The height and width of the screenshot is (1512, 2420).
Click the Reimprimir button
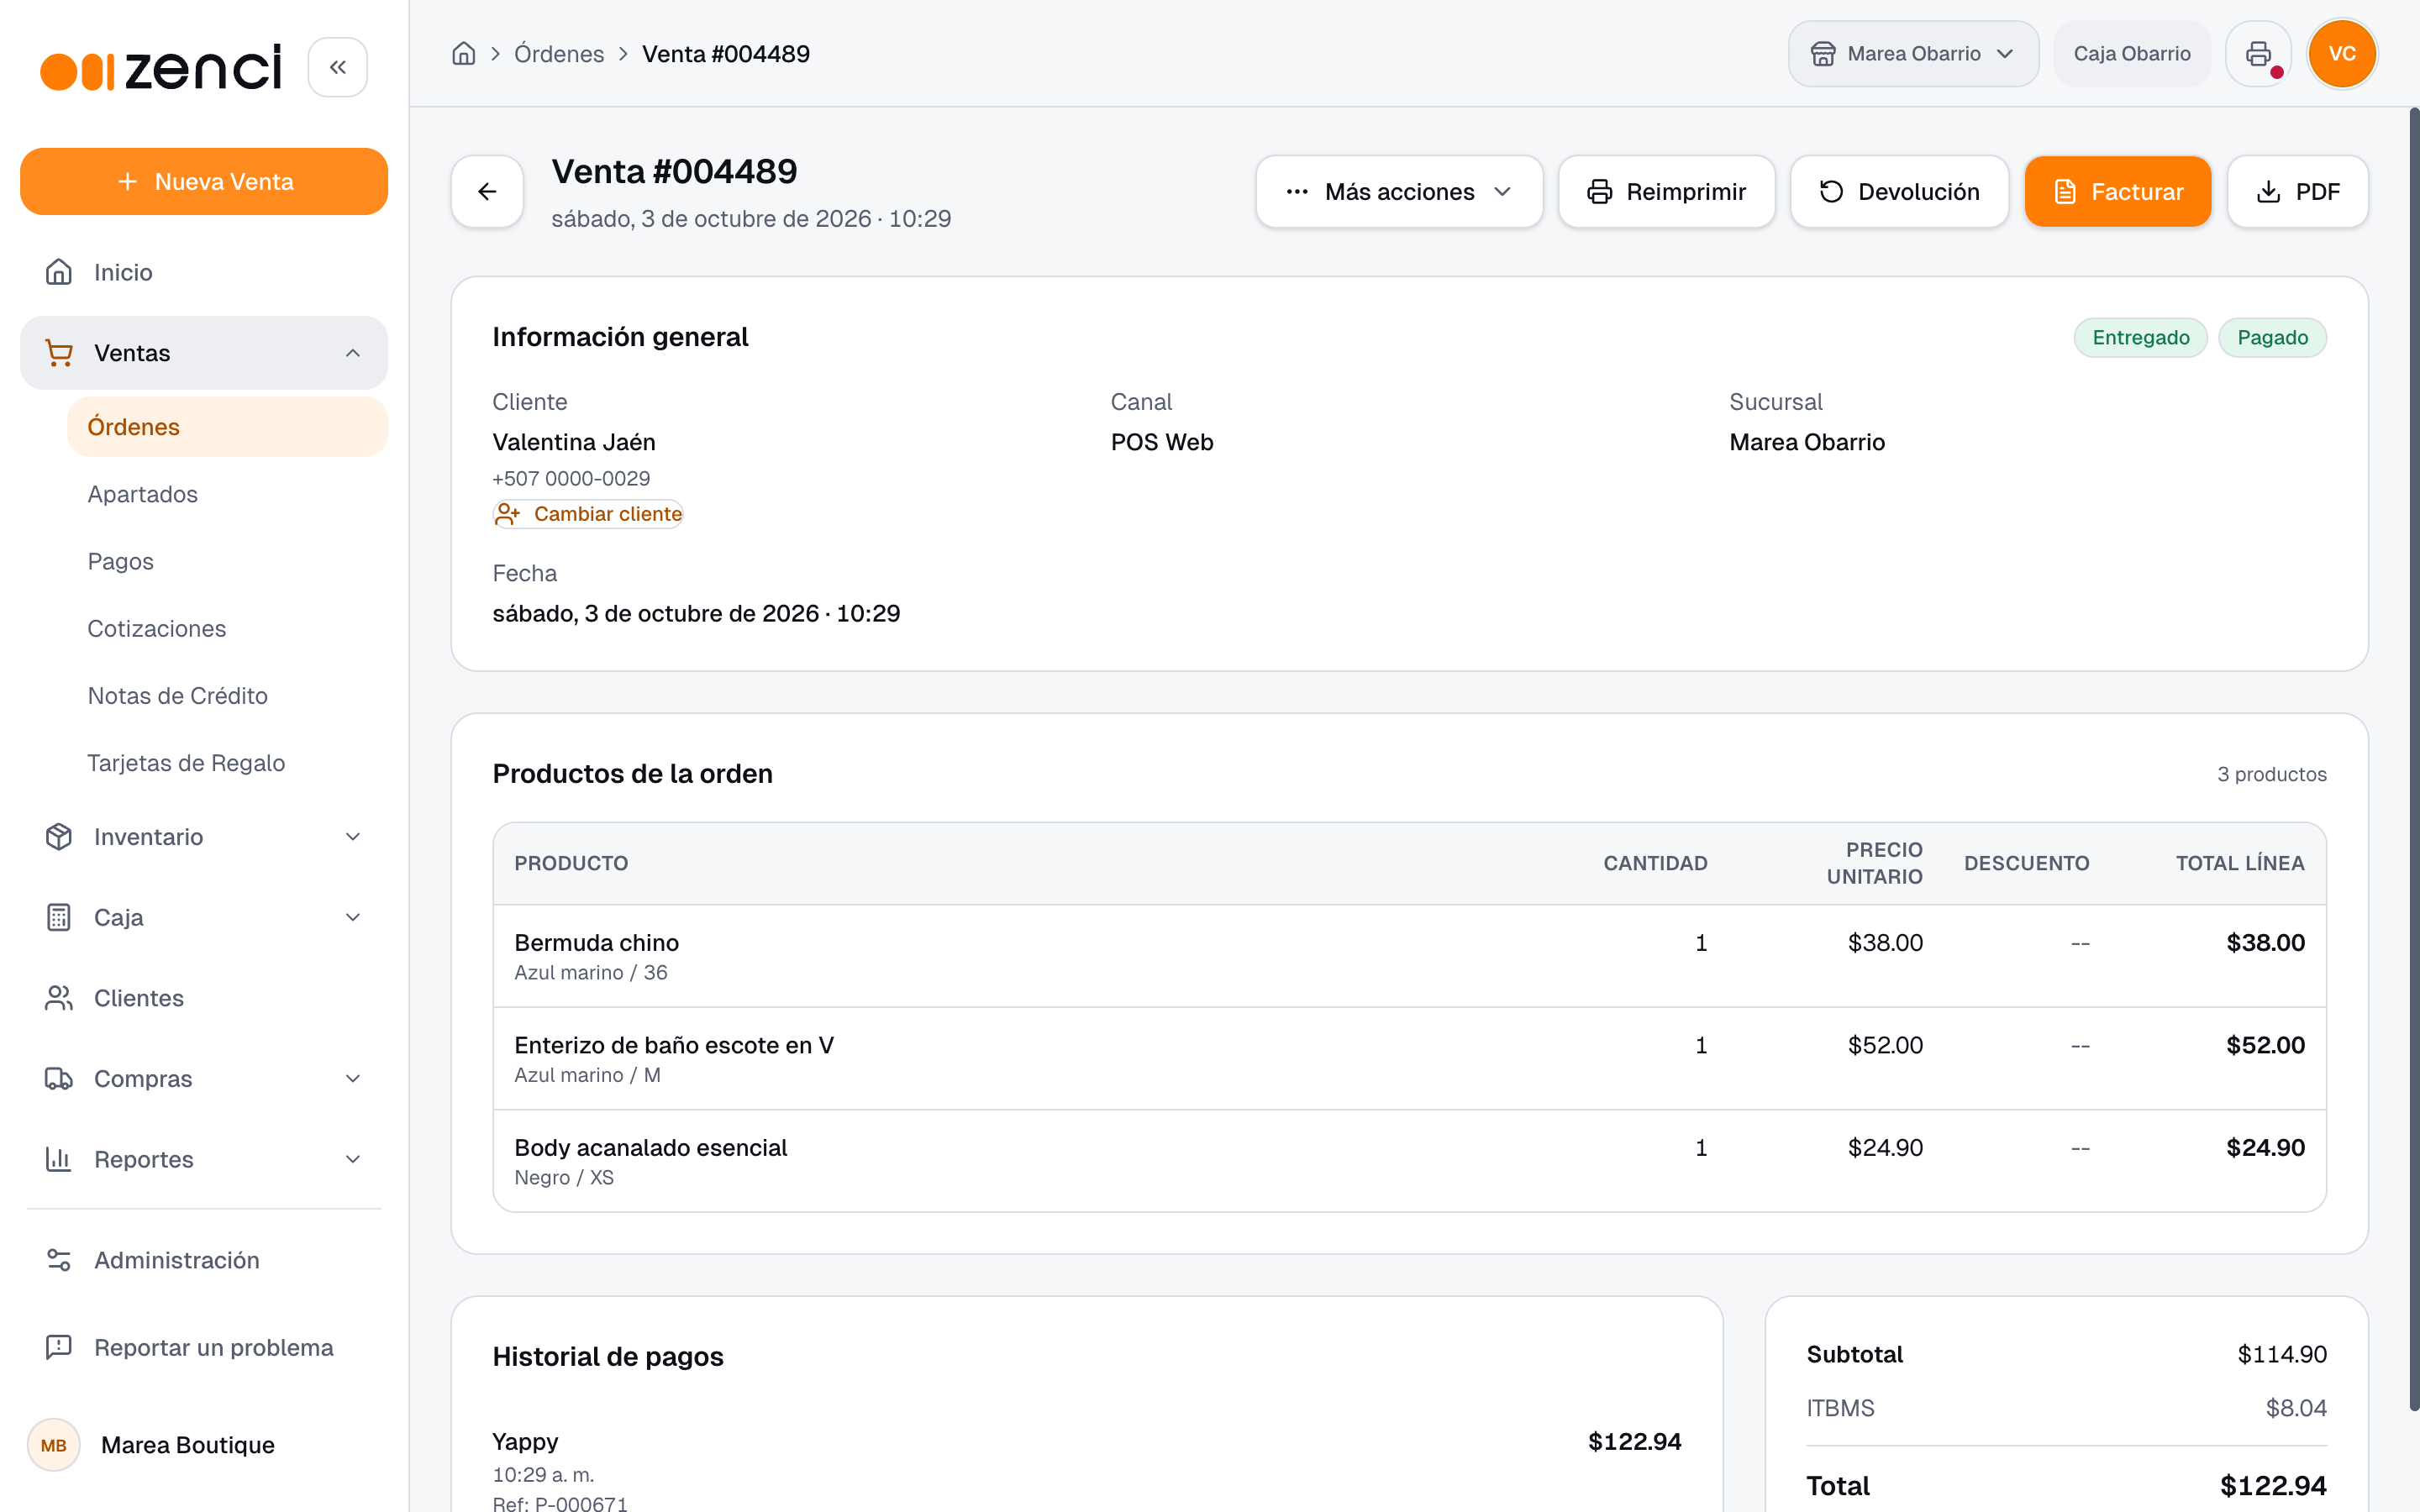pos(1666,191)
